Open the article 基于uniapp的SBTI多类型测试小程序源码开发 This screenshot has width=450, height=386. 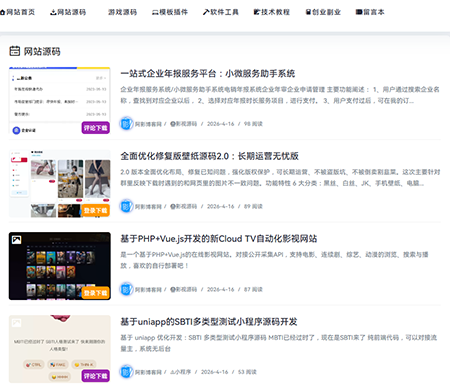click(x=209, y=322)
